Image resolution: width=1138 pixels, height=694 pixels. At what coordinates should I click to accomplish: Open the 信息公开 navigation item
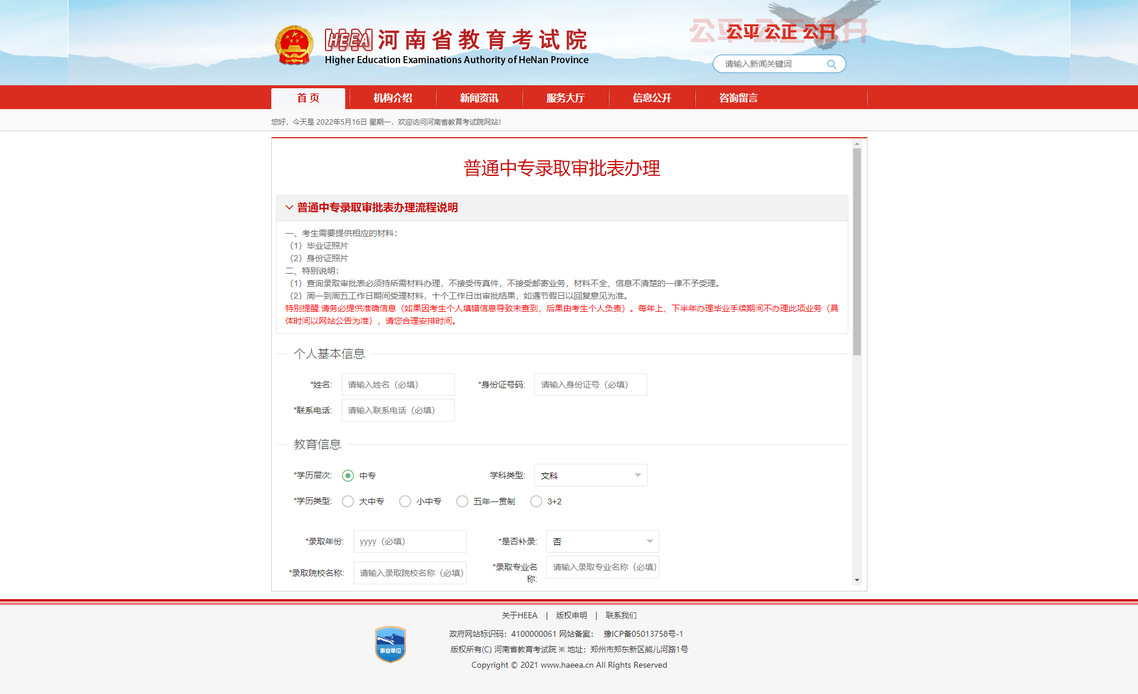(x=651, y=98)
